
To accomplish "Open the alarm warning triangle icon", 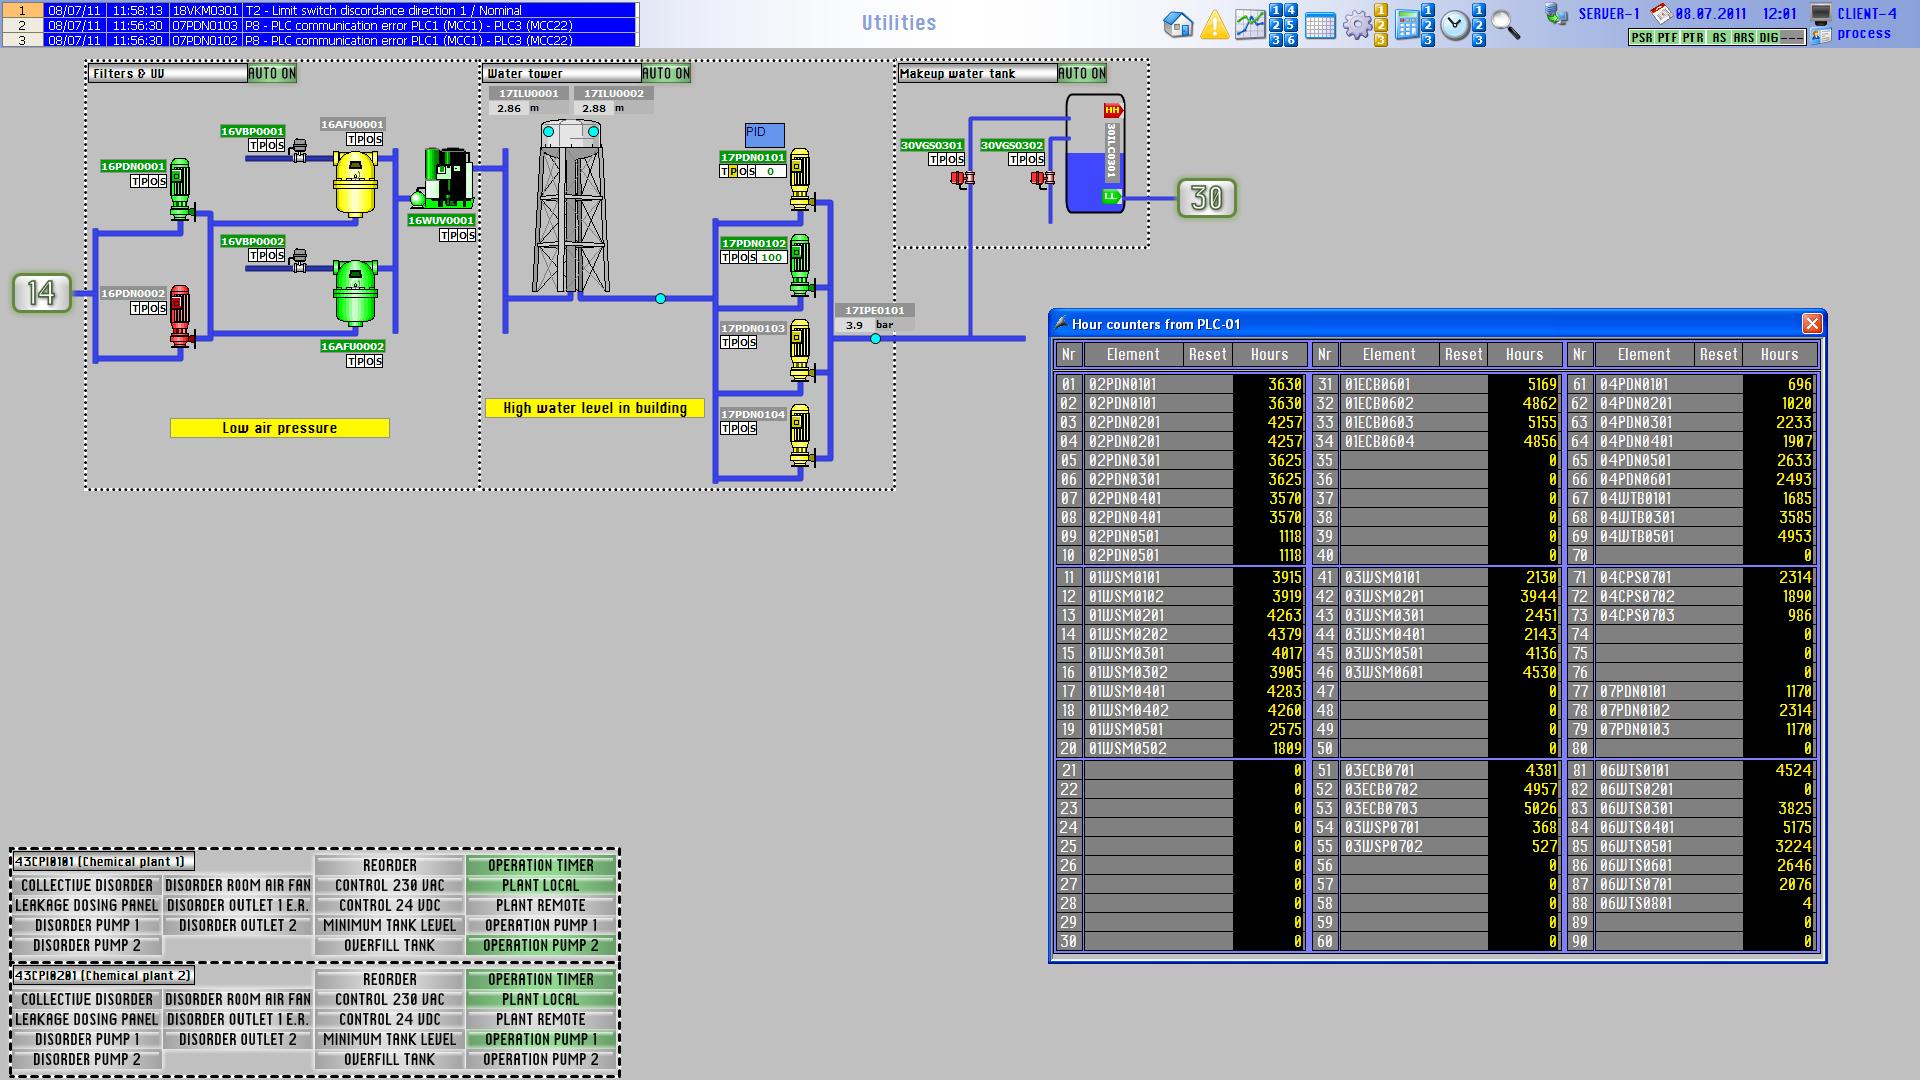I will coord(1214,25).
